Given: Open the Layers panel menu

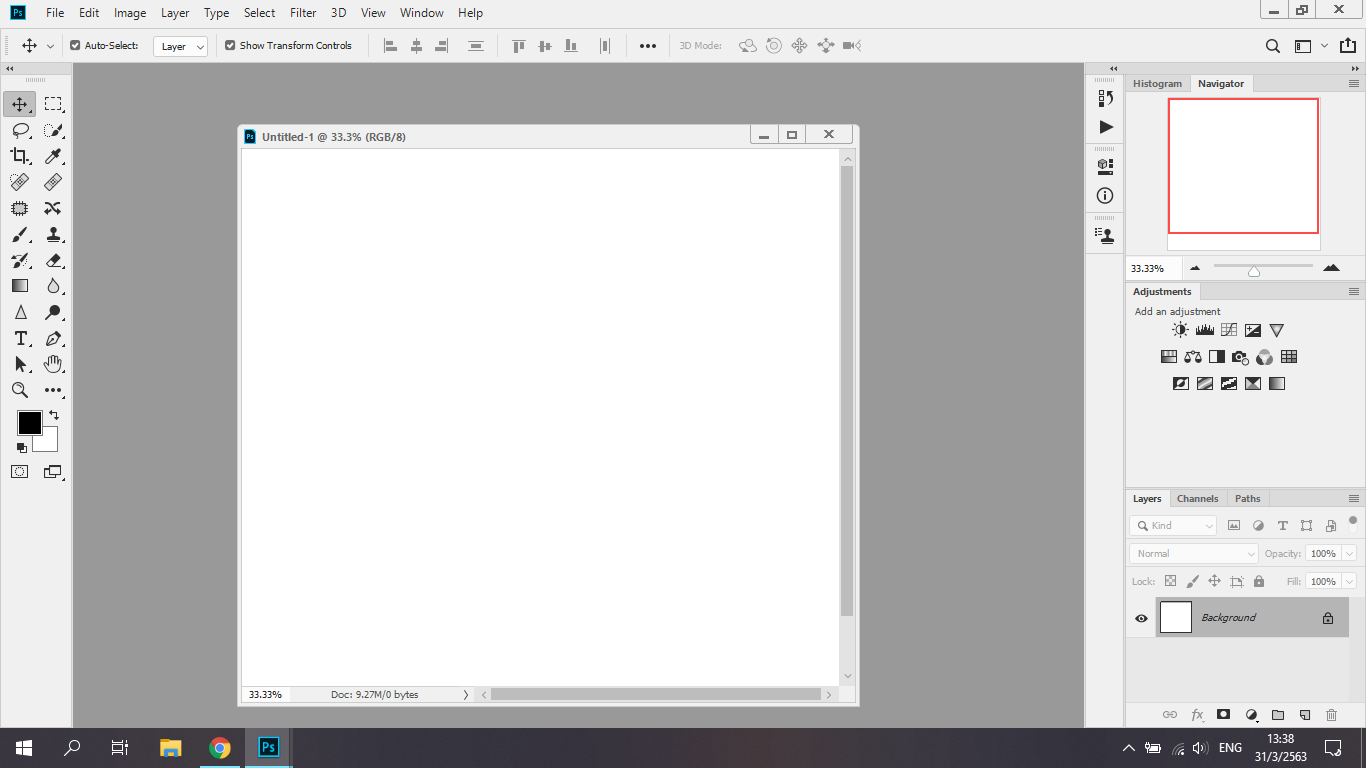Looking at the screenshot, I should pos(1354,498).
